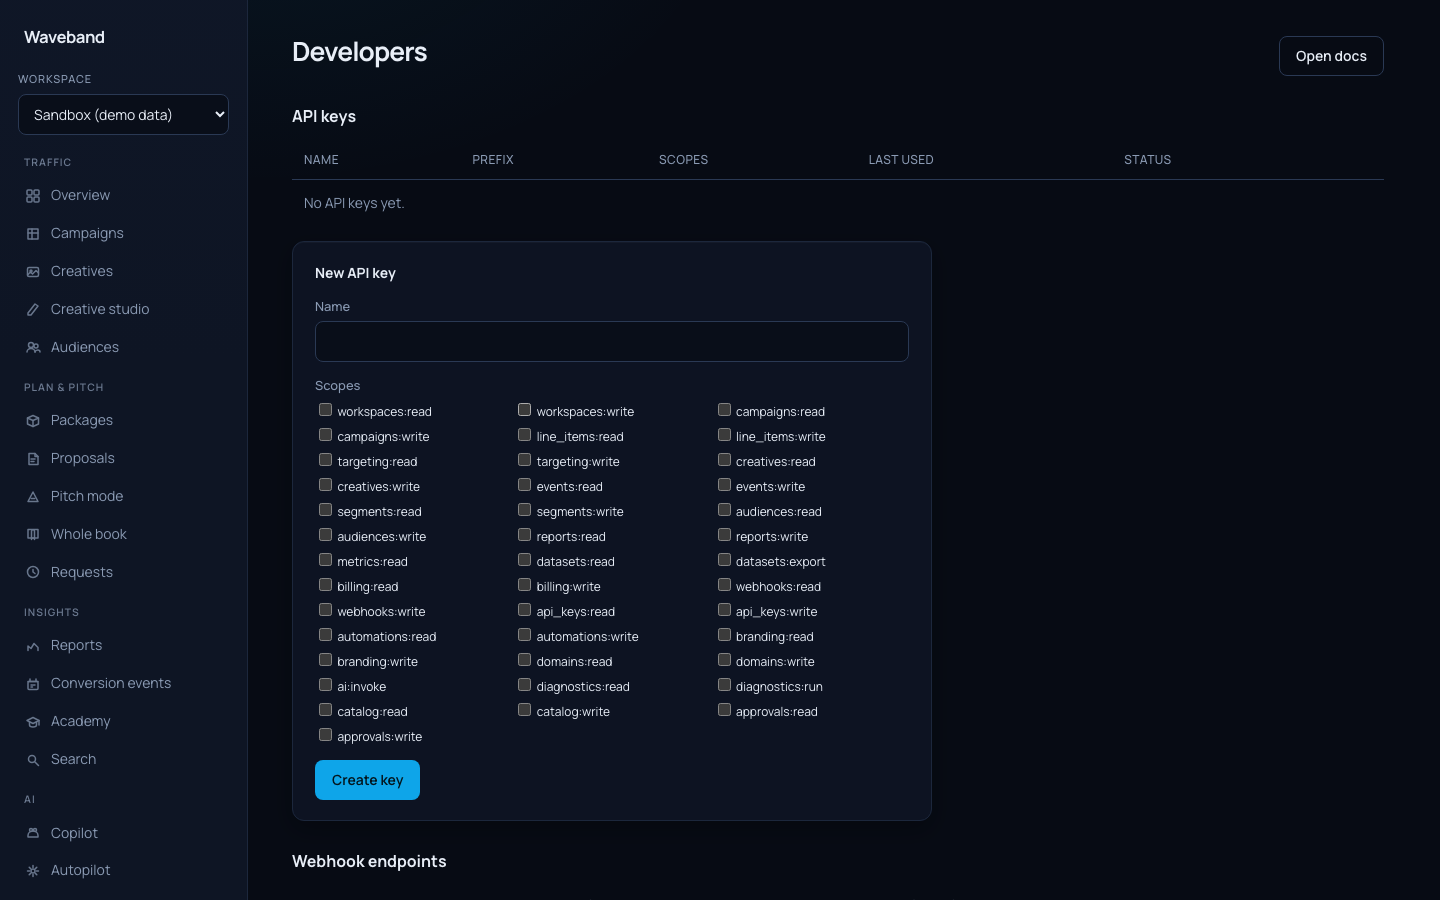Click the Whole book icon
The image size is (1440, 900).
tap(33, 535)
